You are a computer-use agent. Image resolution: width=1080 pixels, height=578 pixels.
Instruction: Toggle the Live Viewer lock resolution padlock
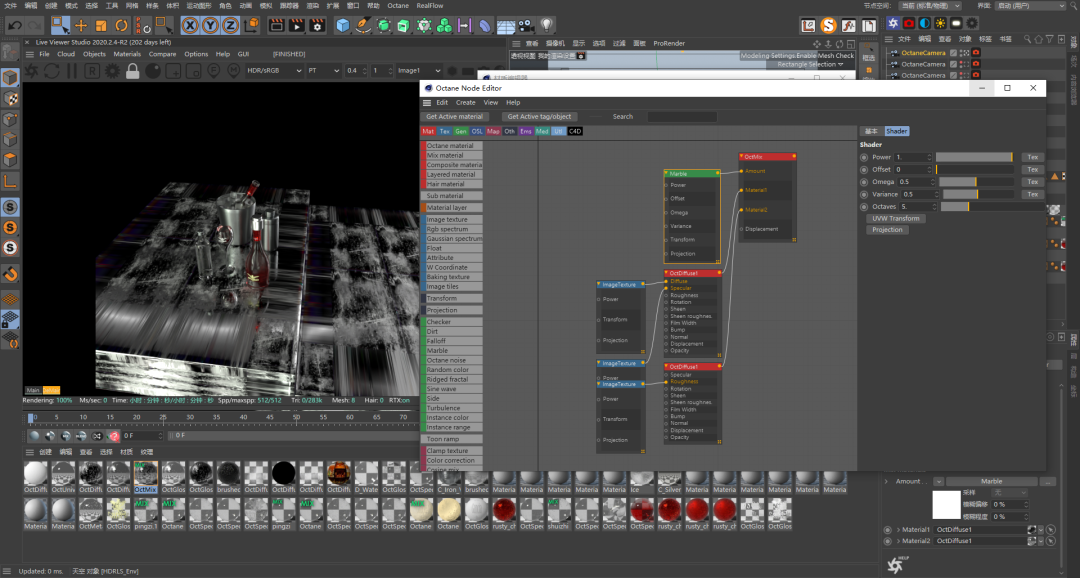click(x=132, y=70)
